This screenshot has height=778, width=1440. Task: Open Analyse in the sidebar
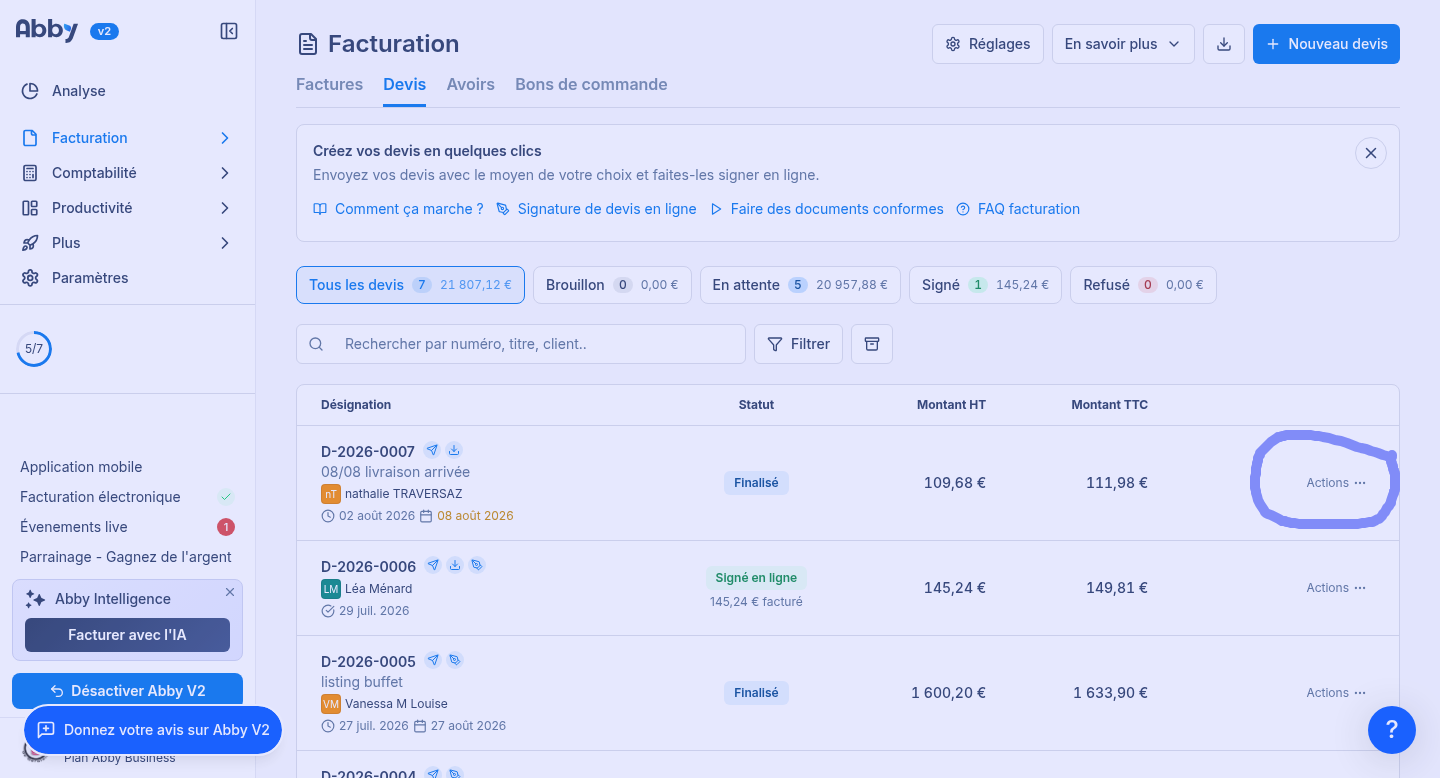coord(78,91)
